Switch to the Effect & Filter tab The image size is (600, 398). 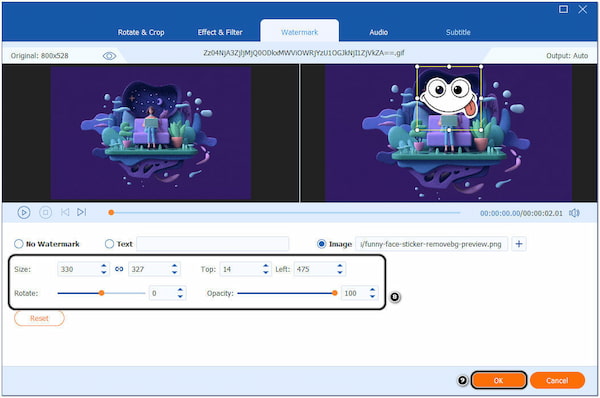click(x=220, y=32)
